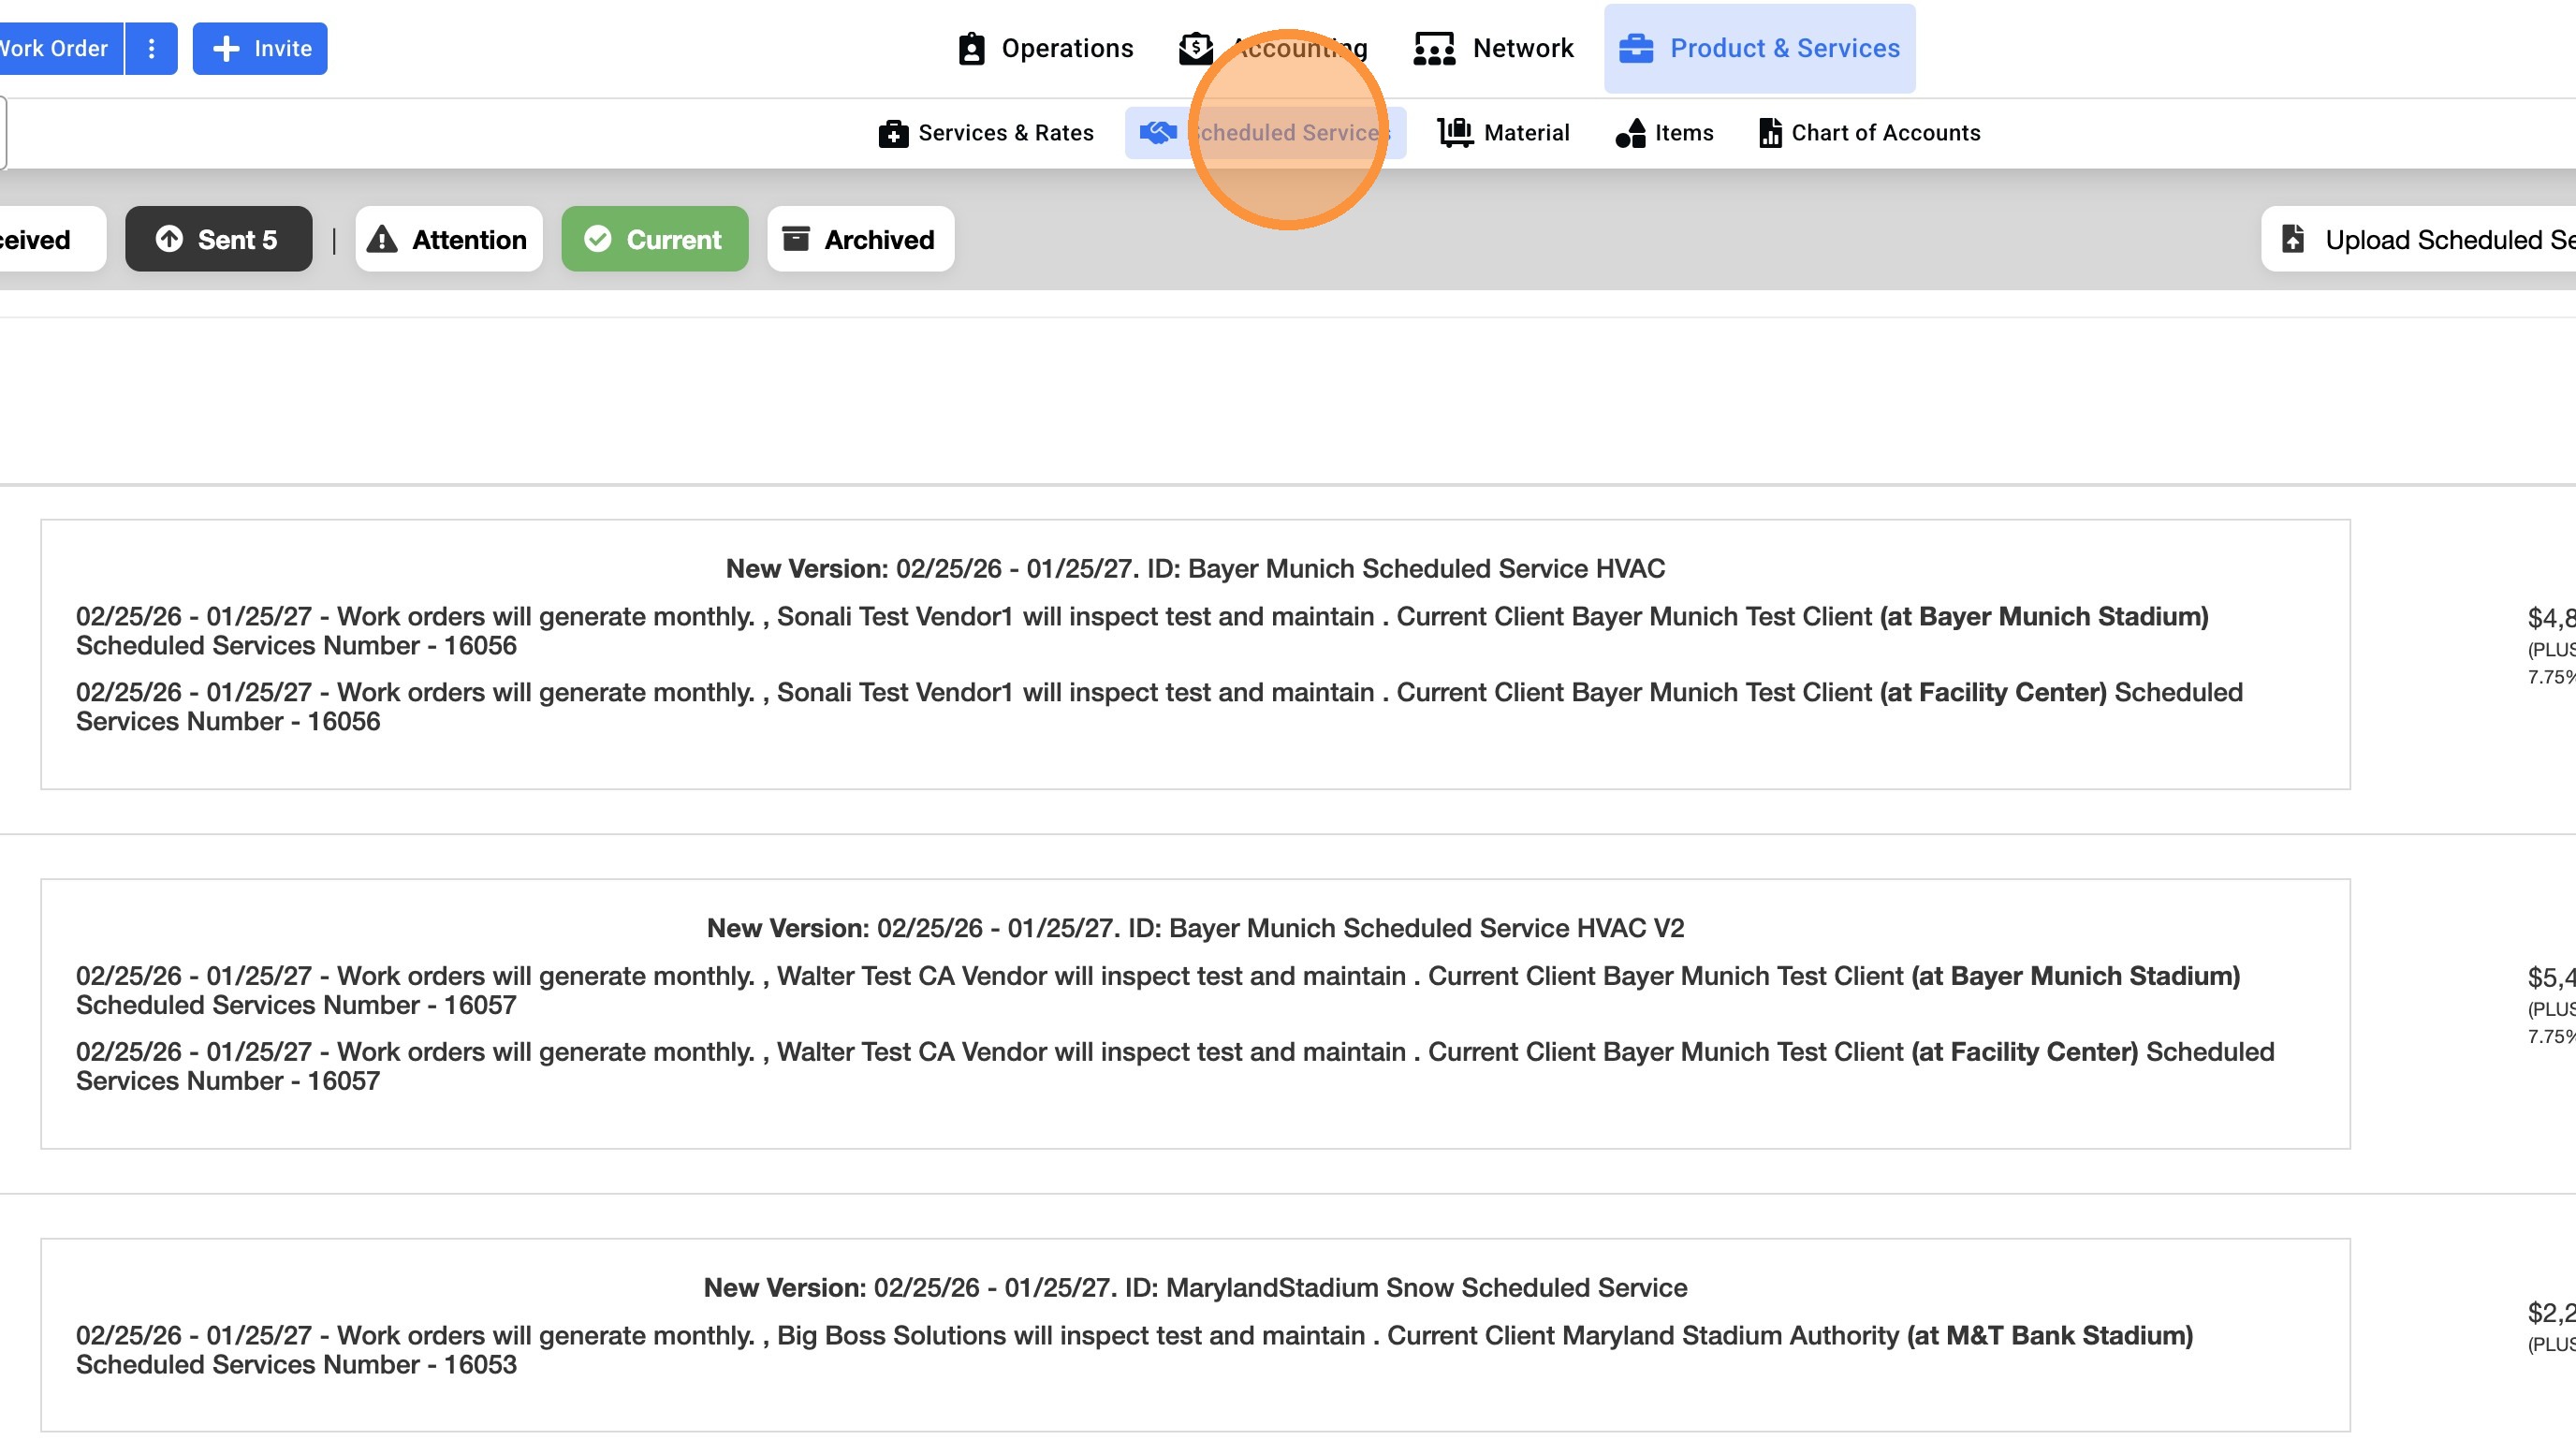This screenshot has width=2576, height=1440.
Task: Click the Items shapes icon
Action: tap(1630, 133)
